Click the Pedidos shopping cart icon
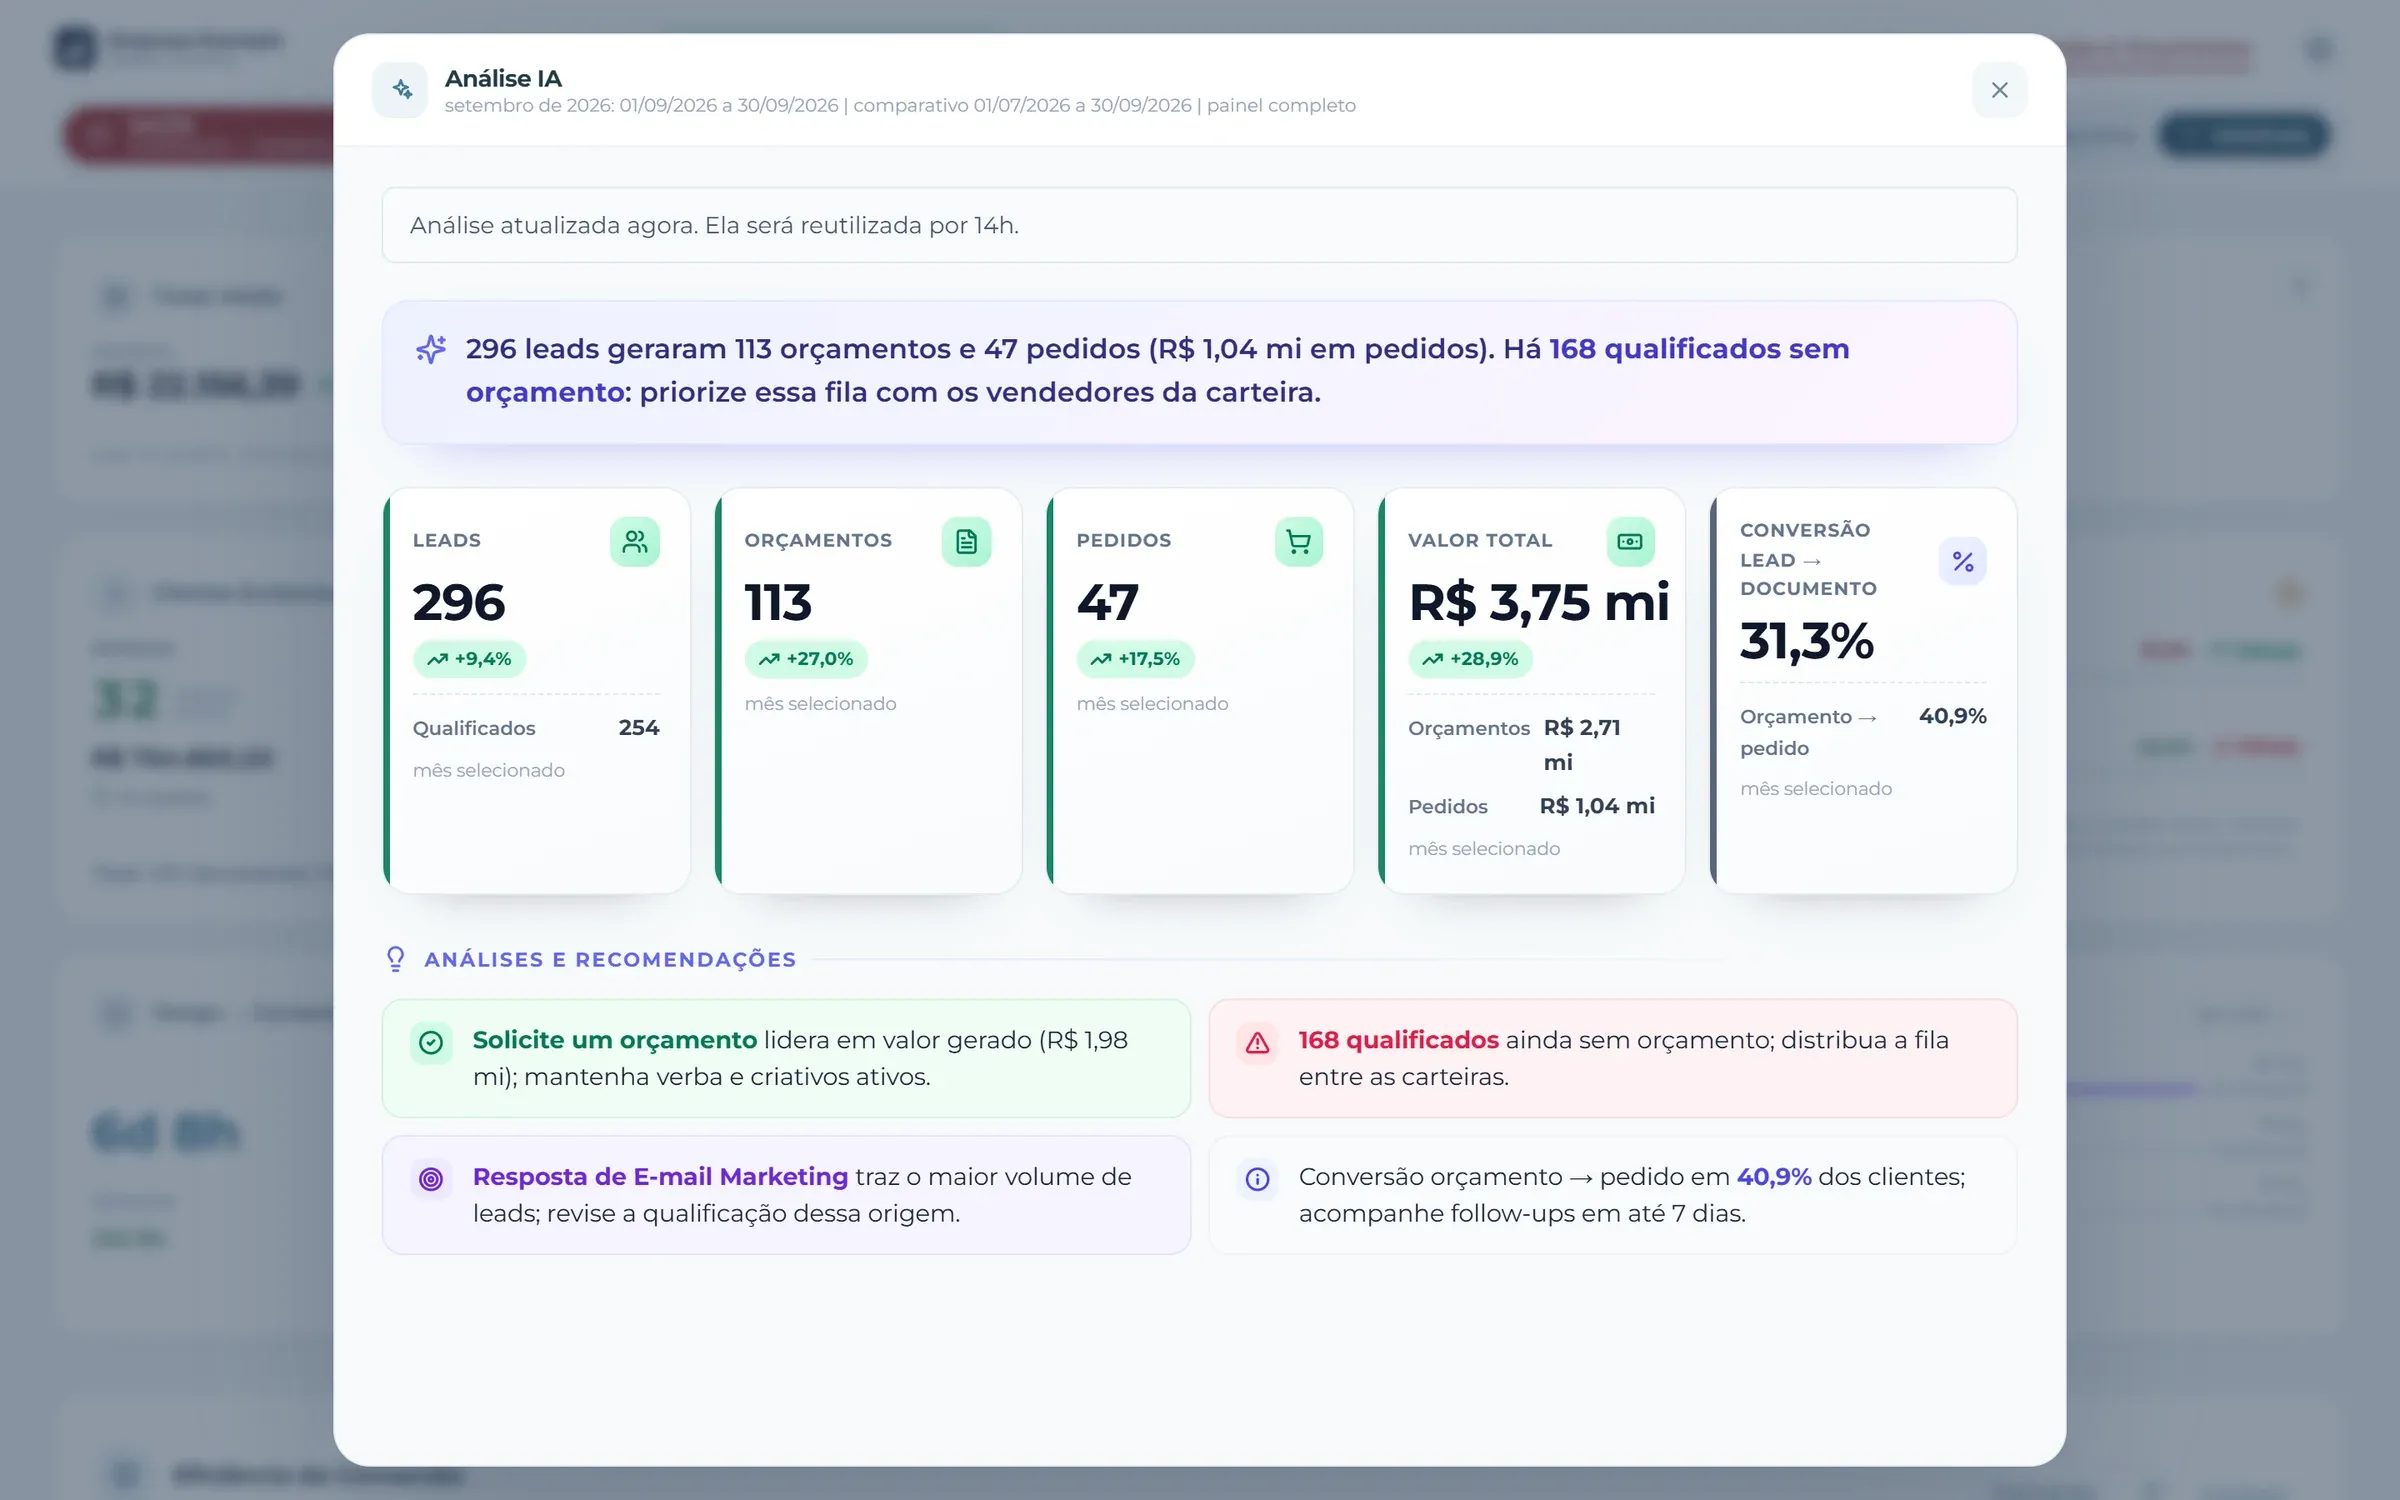2400x1500 pixels. pyautogui.click(x=1298, y=542)
